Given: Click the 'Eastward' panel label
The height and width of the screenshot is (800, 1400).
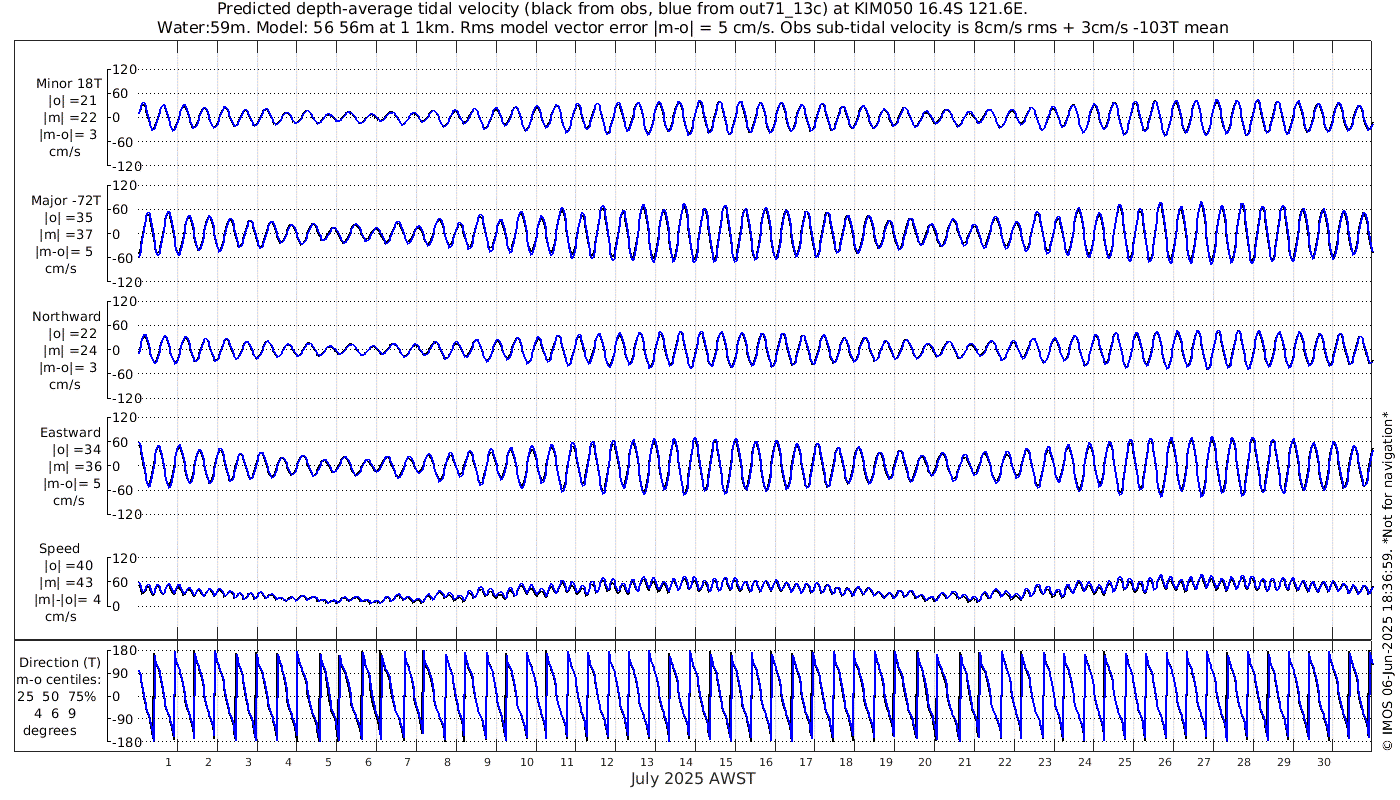Looking at the screenshot, I should coord(70,433).
